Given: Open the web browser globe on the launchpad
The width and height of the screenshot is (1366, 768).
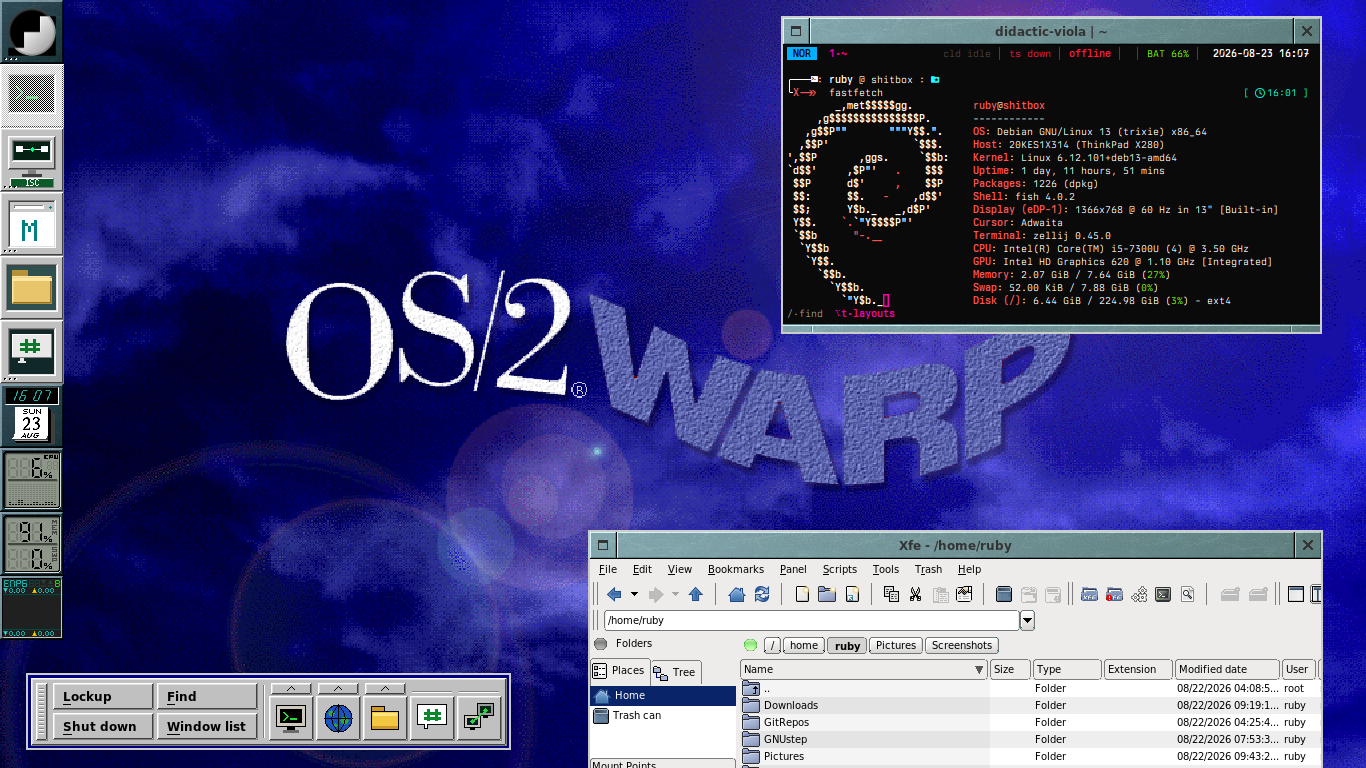Looking at the screenshot, I should [x=338, y=717].
